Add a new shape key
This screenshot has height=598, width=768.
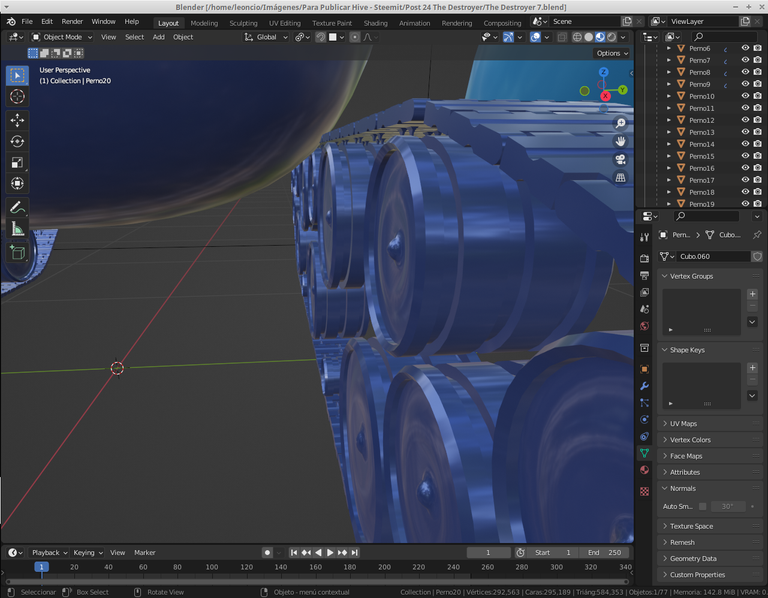(752, 368)
